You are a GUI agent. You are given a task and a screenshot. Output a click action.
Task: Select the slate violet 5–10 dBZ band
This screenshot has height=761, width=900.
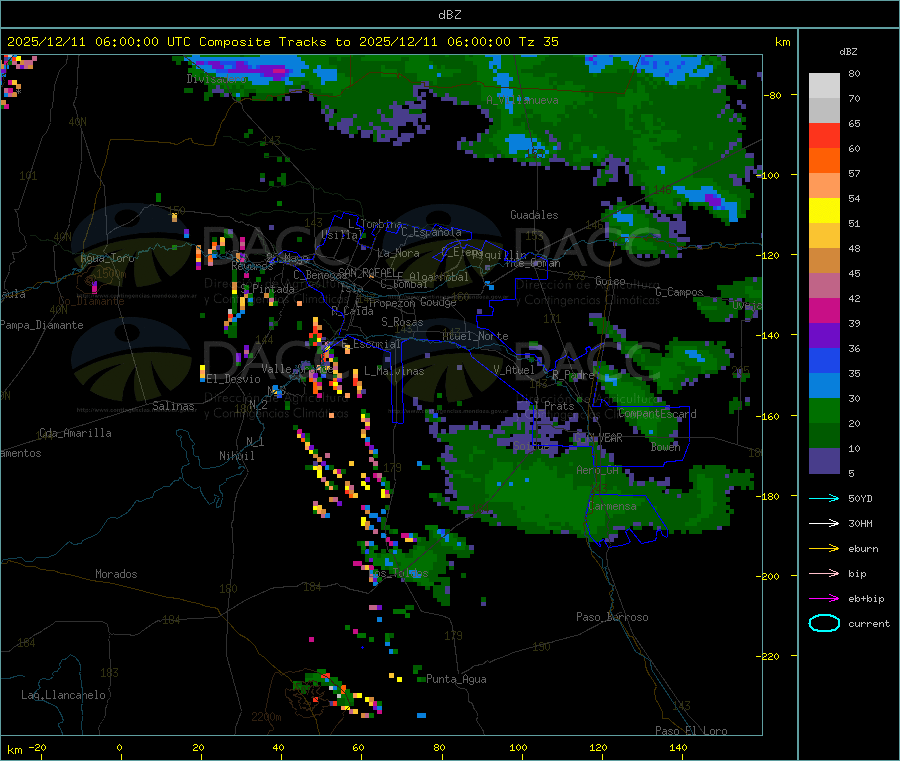[x=824, y=461]
